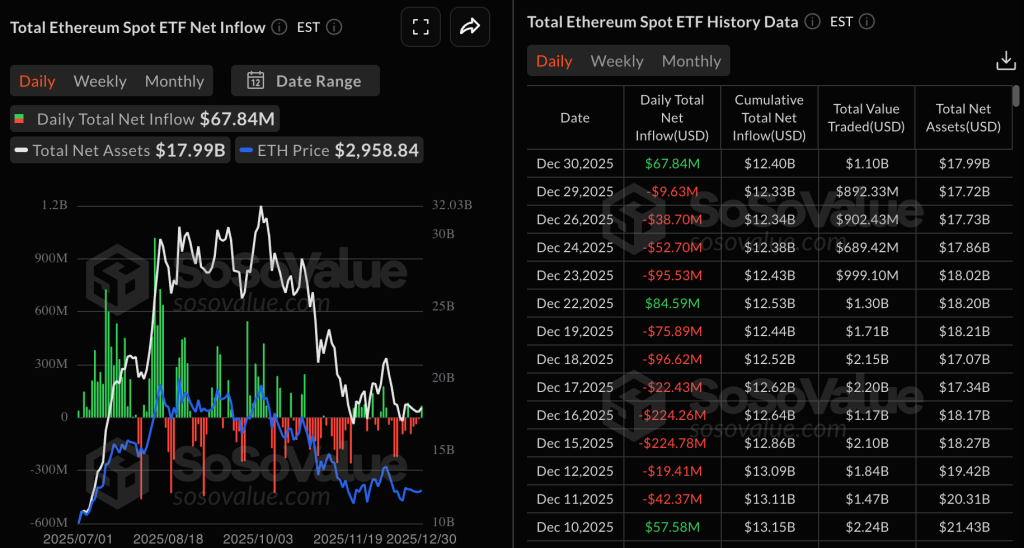The width and height of the screenshot is (1024, 548).
Task: Select the Daily tab in history table
Action: 554,61
